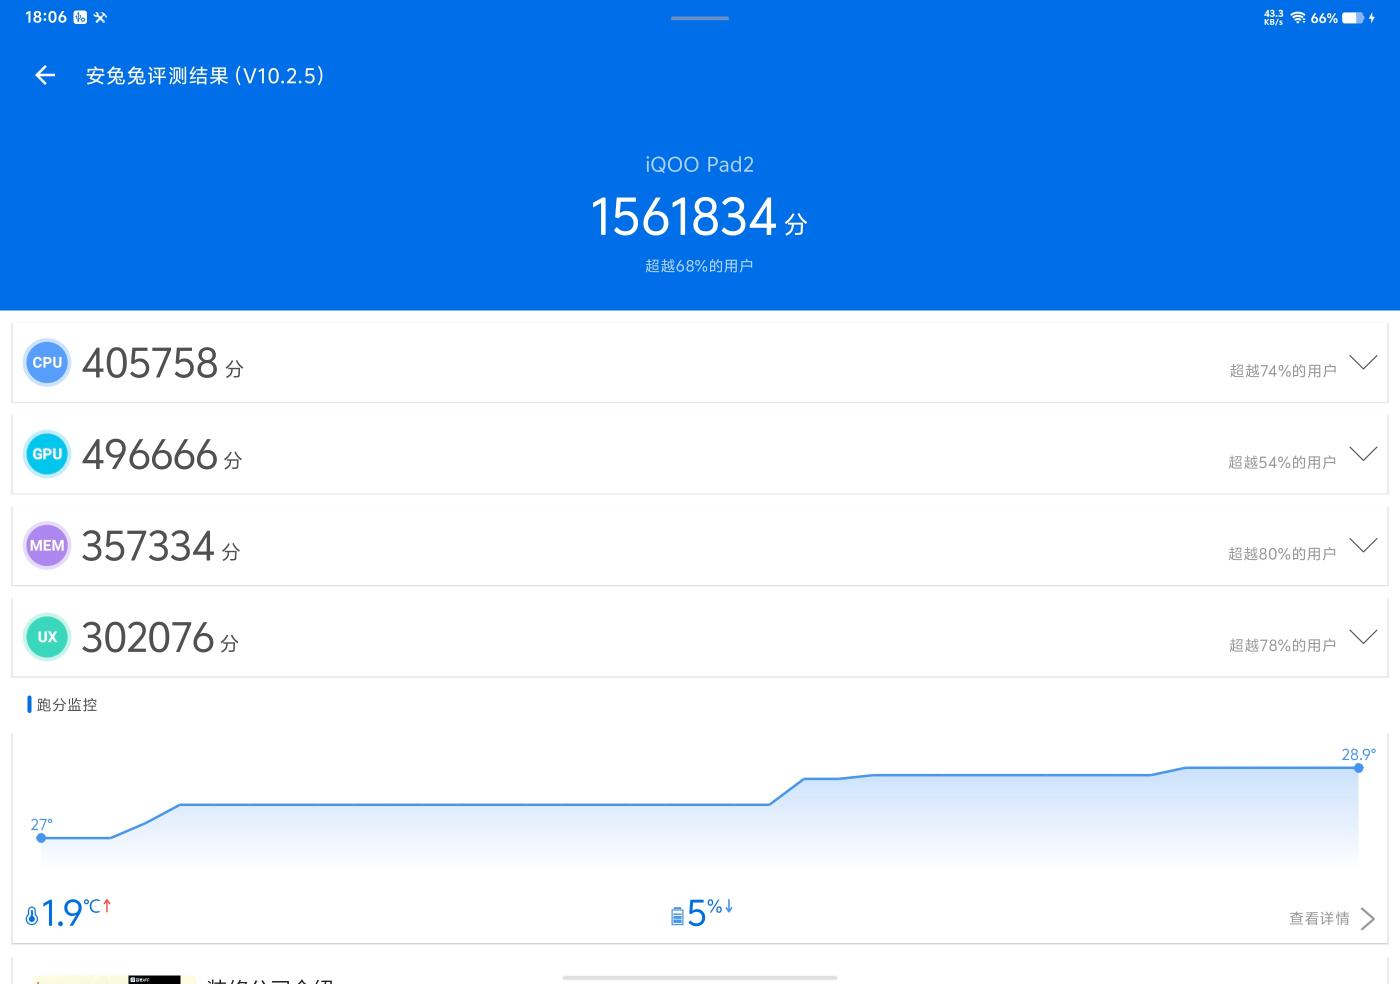1400x984 pixels.
Task: Tap the MEM score badge icon
Action: pos(47,546)
